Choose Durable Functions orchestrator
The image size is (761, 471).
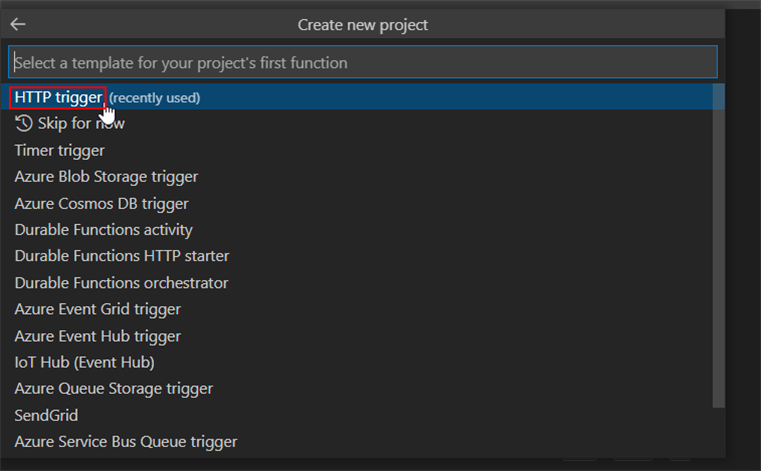point(121,283)
